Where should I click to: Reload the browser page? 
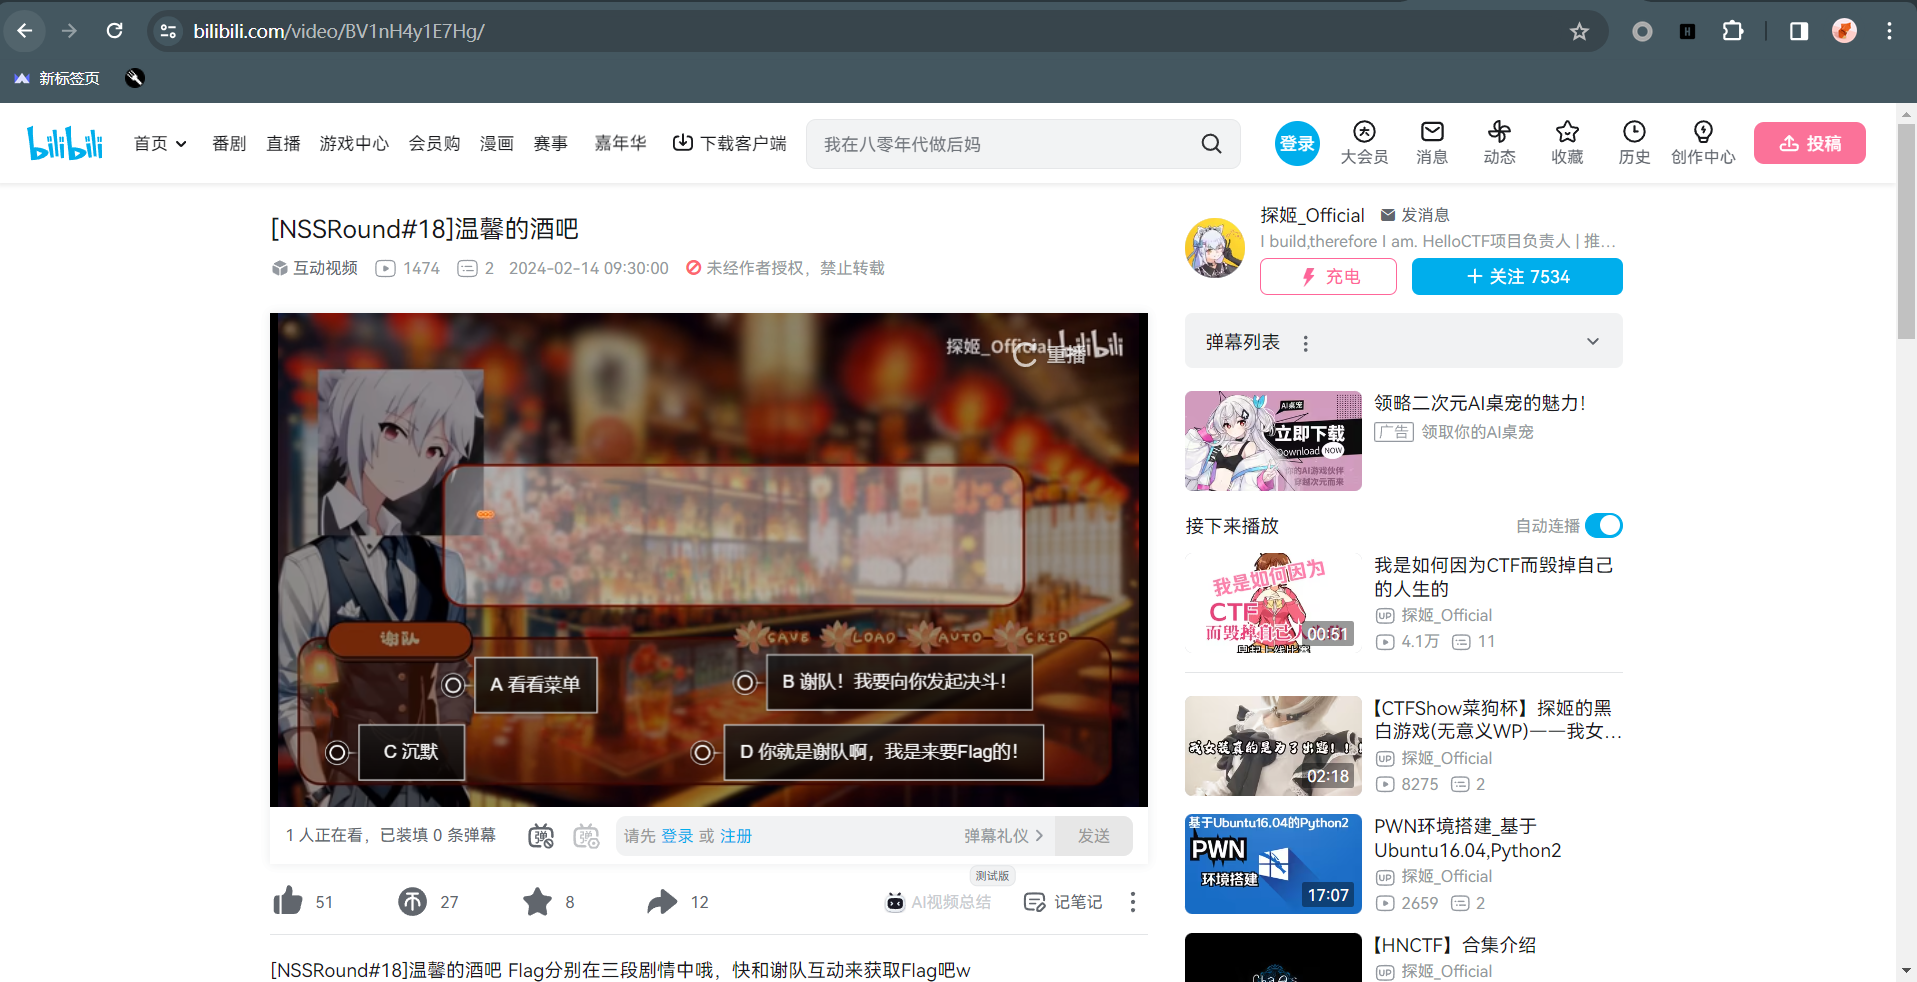coord(115,31)
